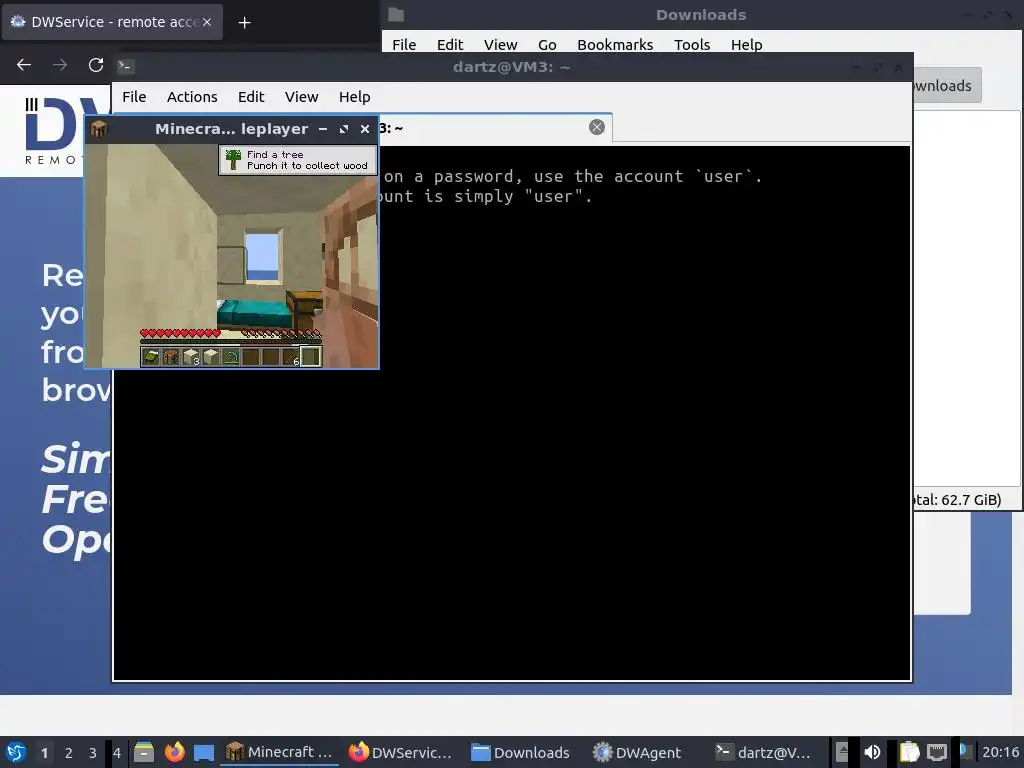Switch to workspace 2
Screen dimensions: 1024x768
click(69, 753)
